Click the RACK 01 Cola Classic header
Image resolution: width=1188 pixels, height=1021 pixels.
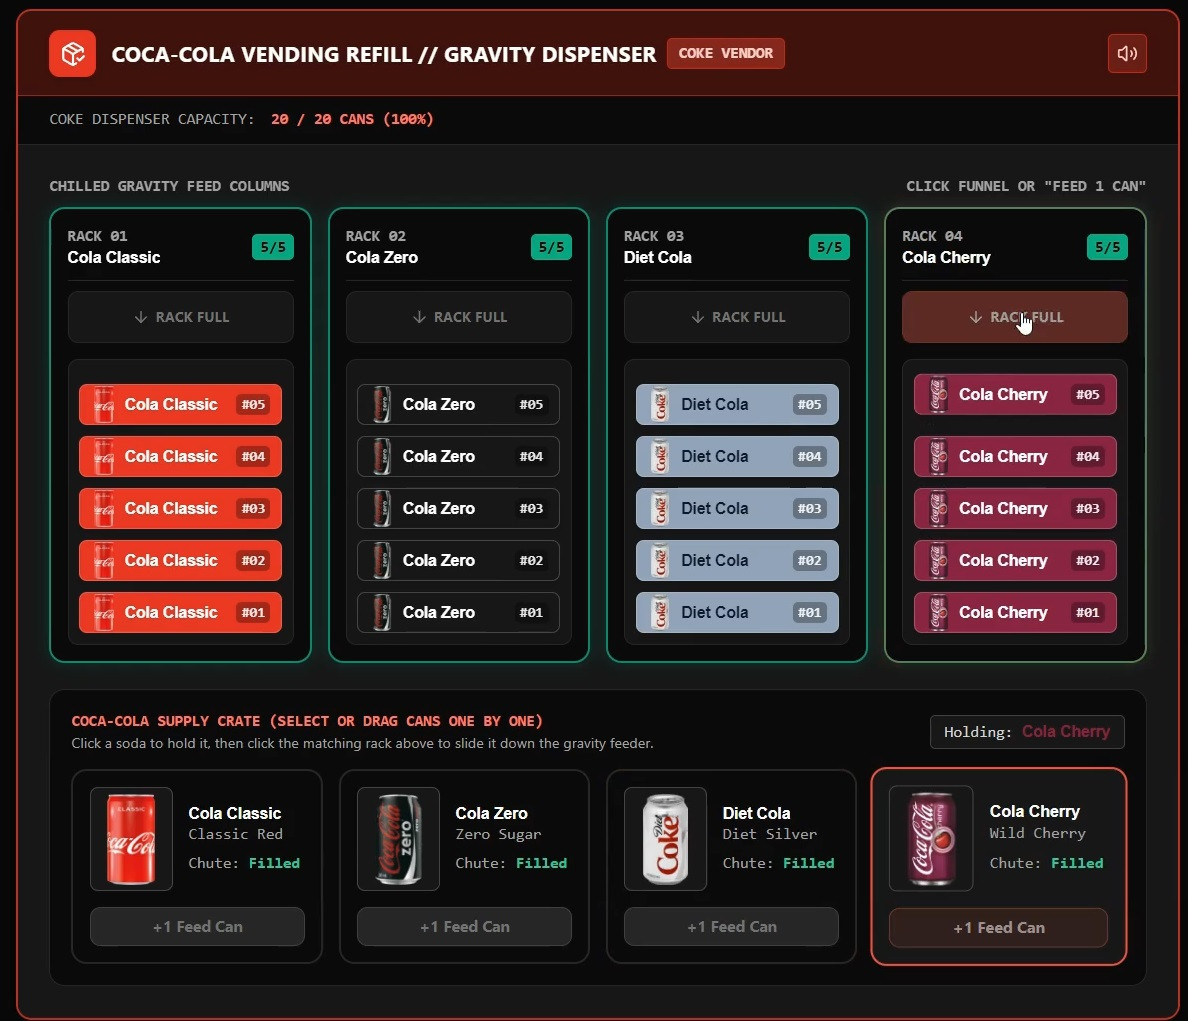114,247
